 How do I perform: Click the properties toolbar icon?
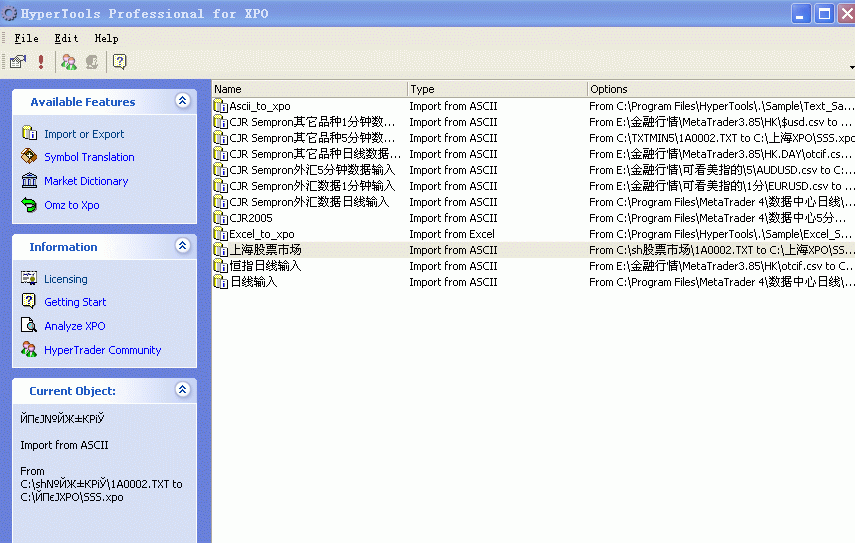click(18, 62)
